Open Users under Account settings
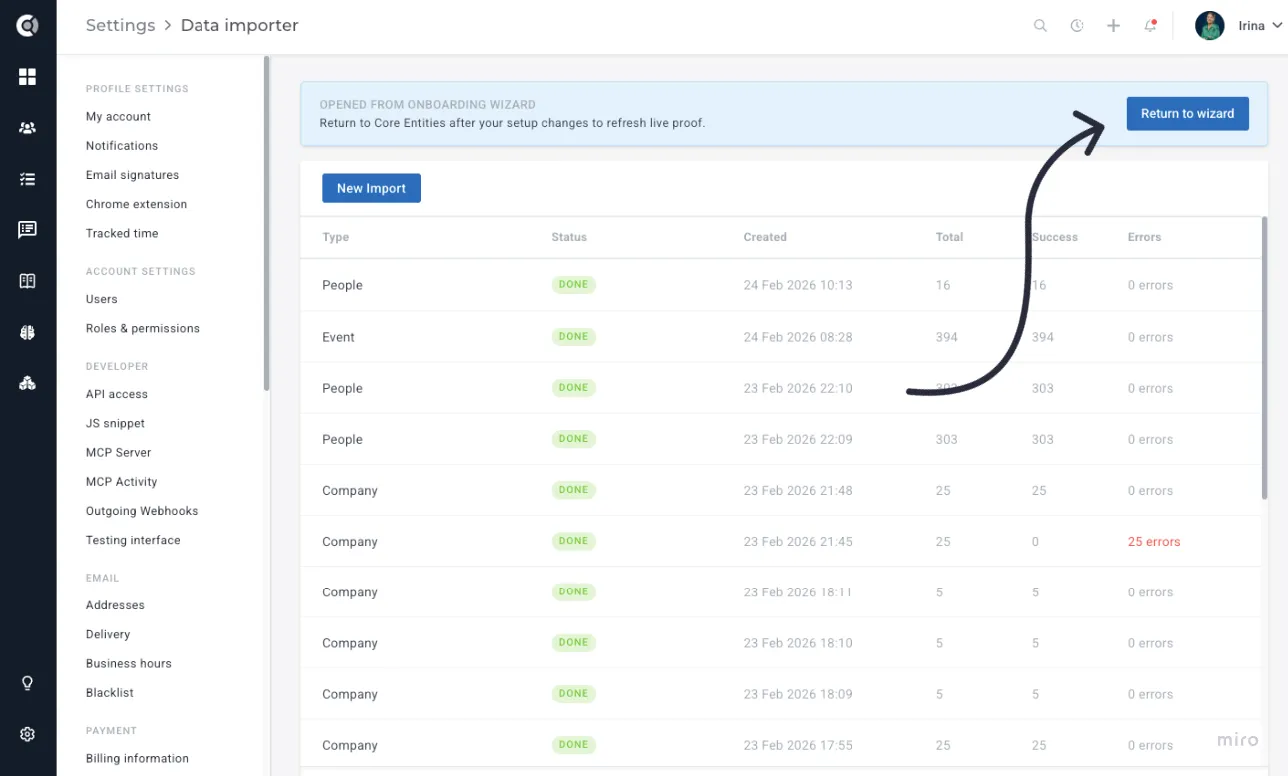 pos(101,299)
